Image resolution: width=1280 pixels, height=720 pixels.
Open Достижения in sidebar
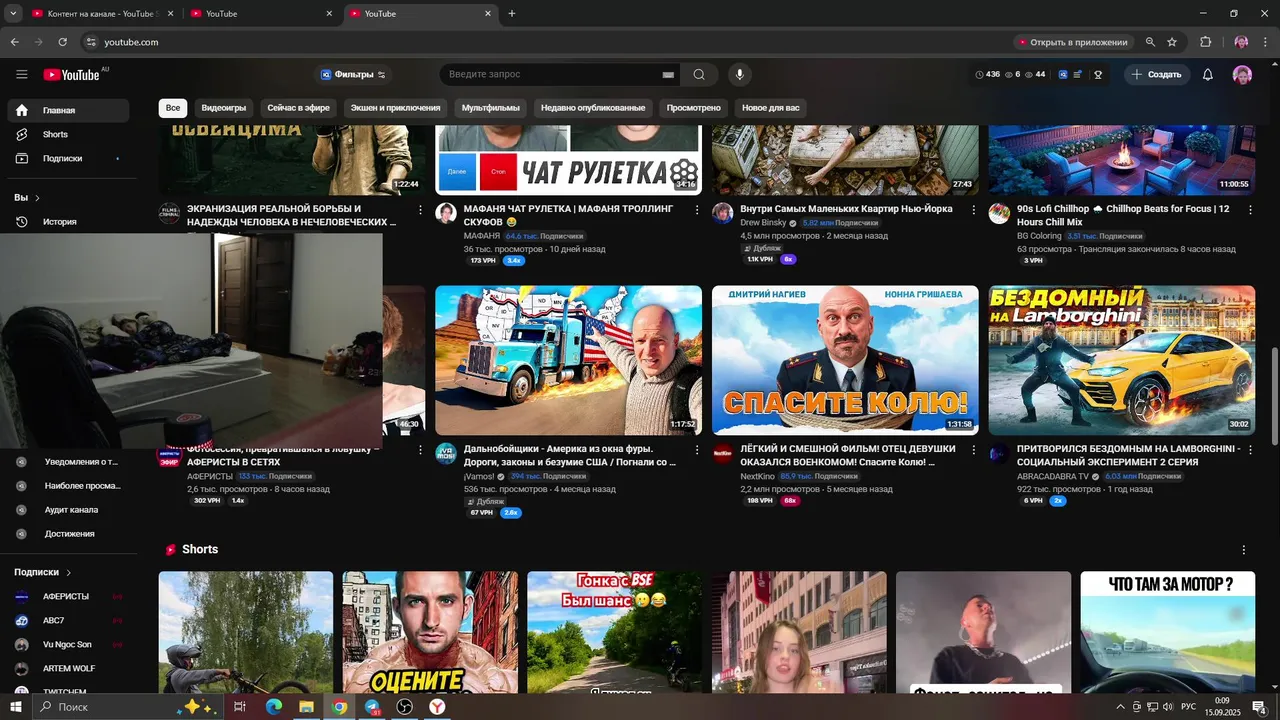coord(68,534)
